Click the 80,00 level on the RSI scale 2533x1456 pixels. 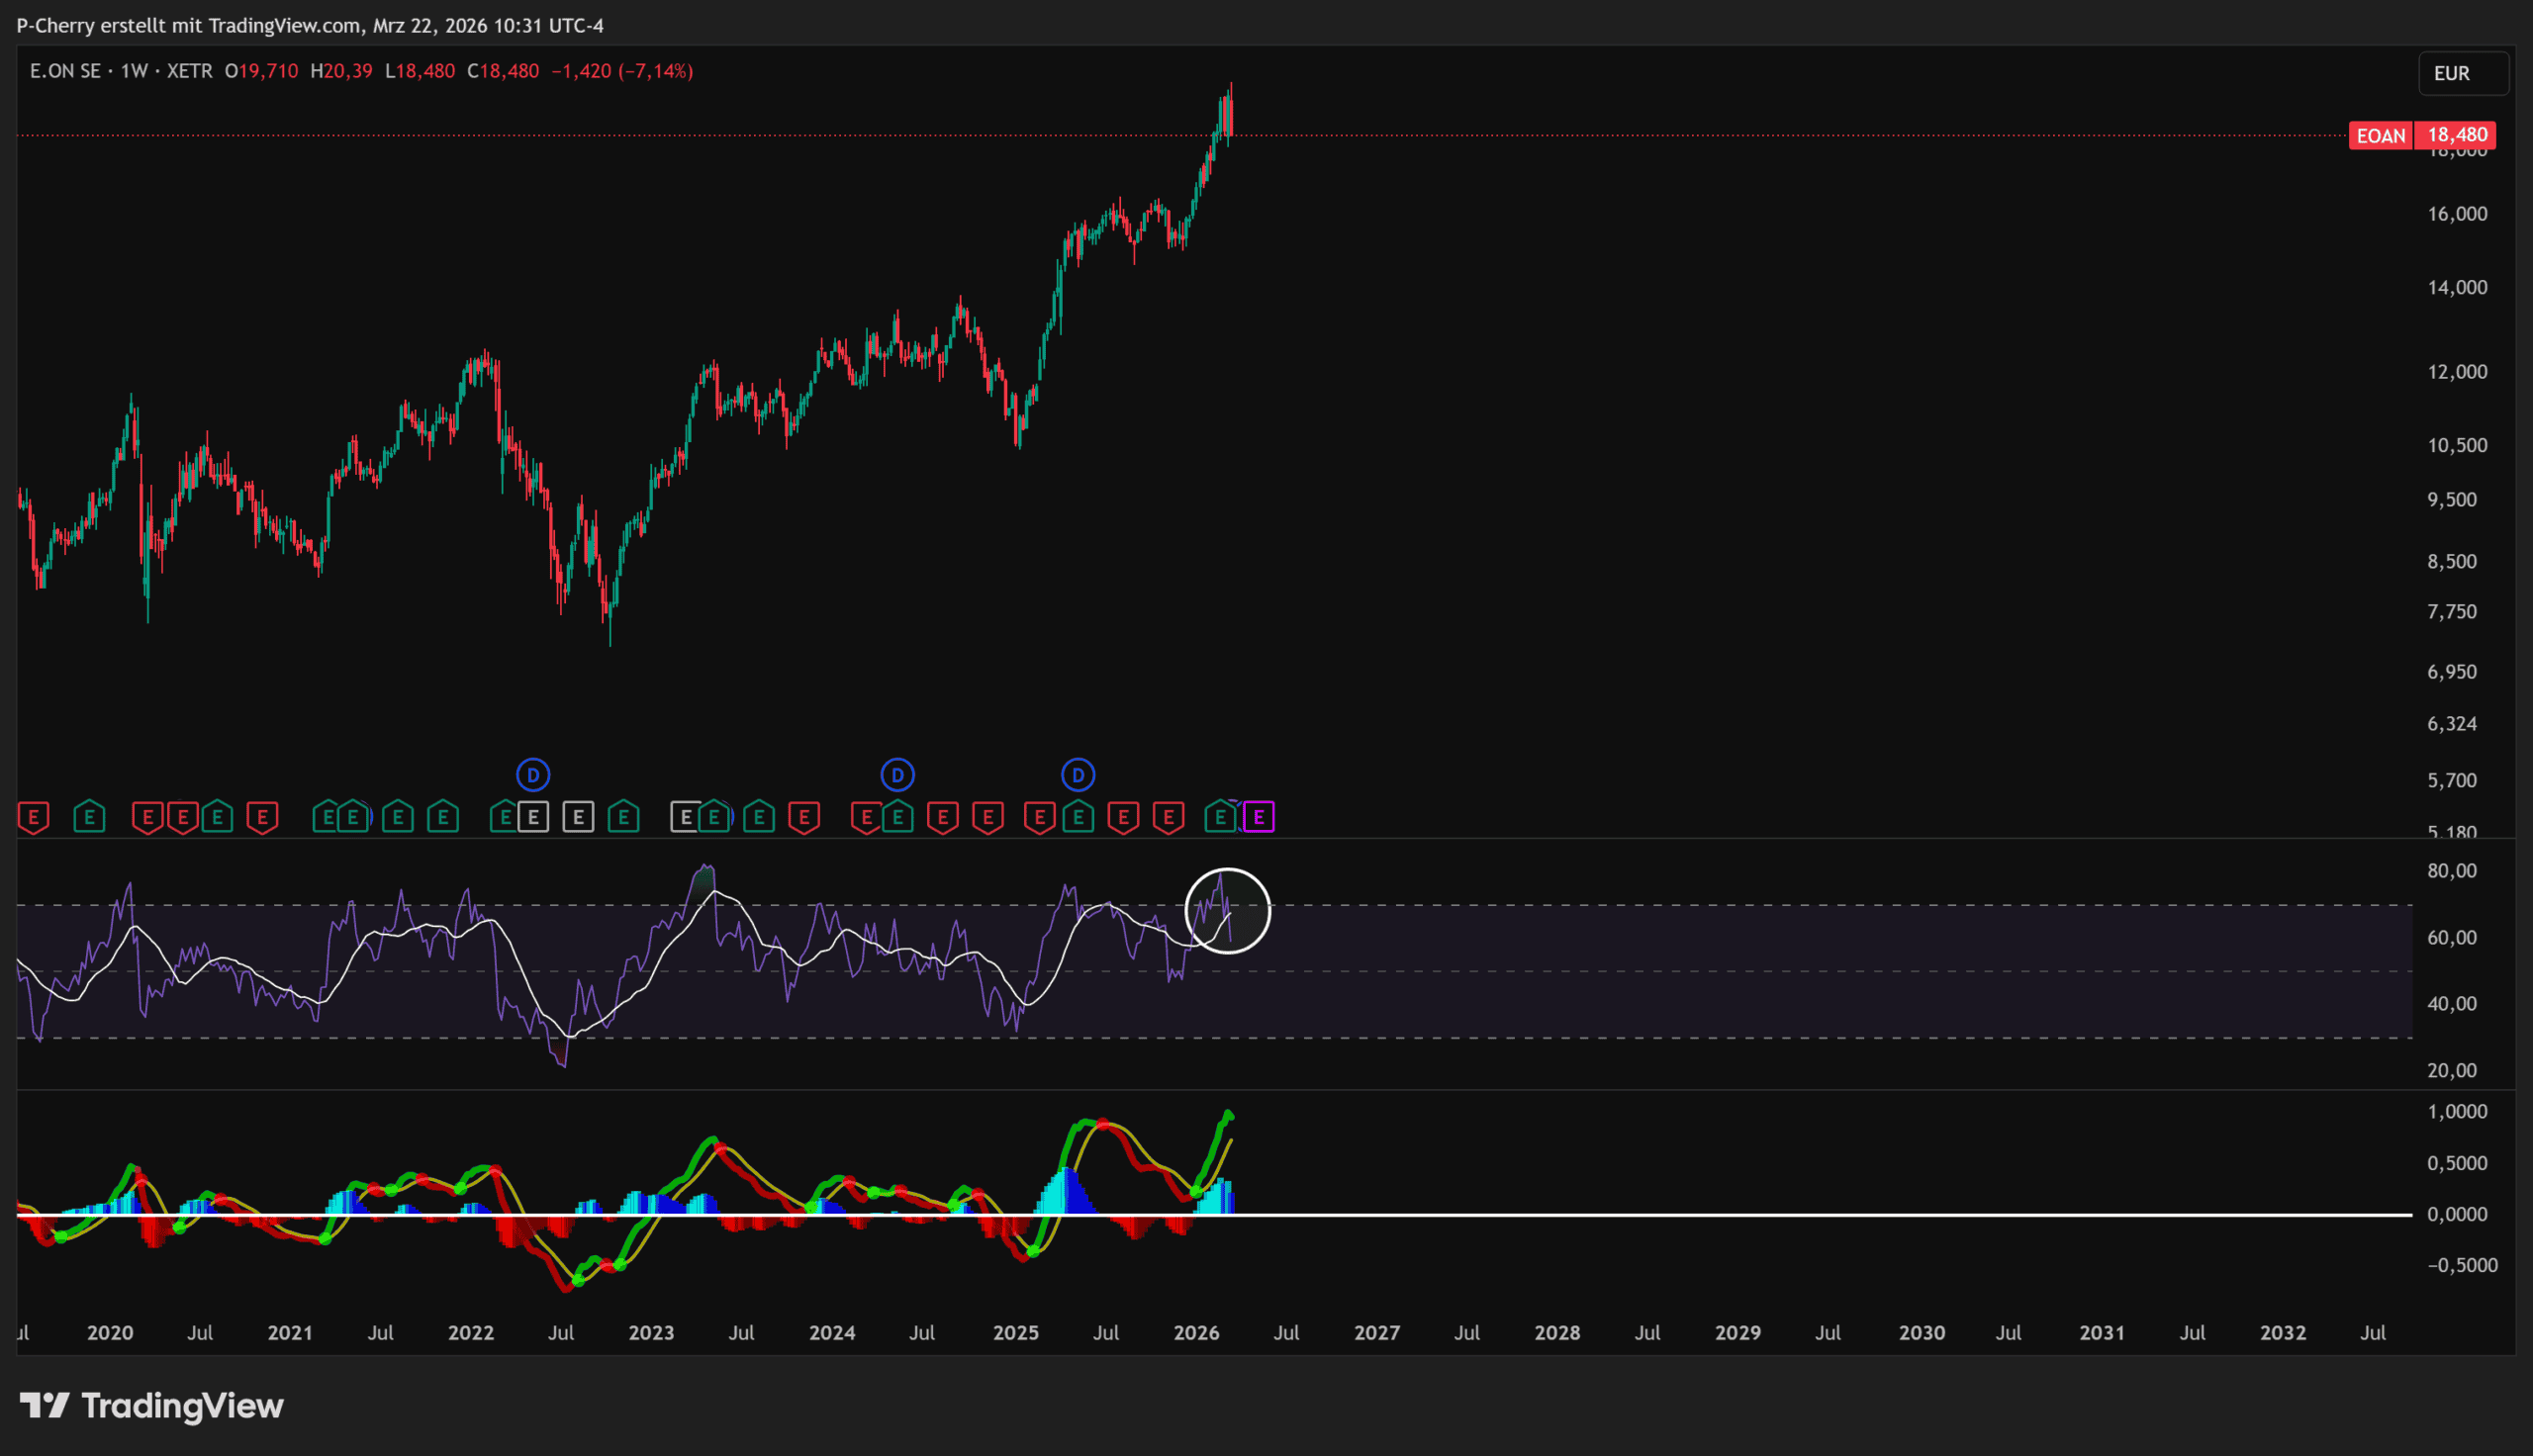click(x=2451, y=870)
